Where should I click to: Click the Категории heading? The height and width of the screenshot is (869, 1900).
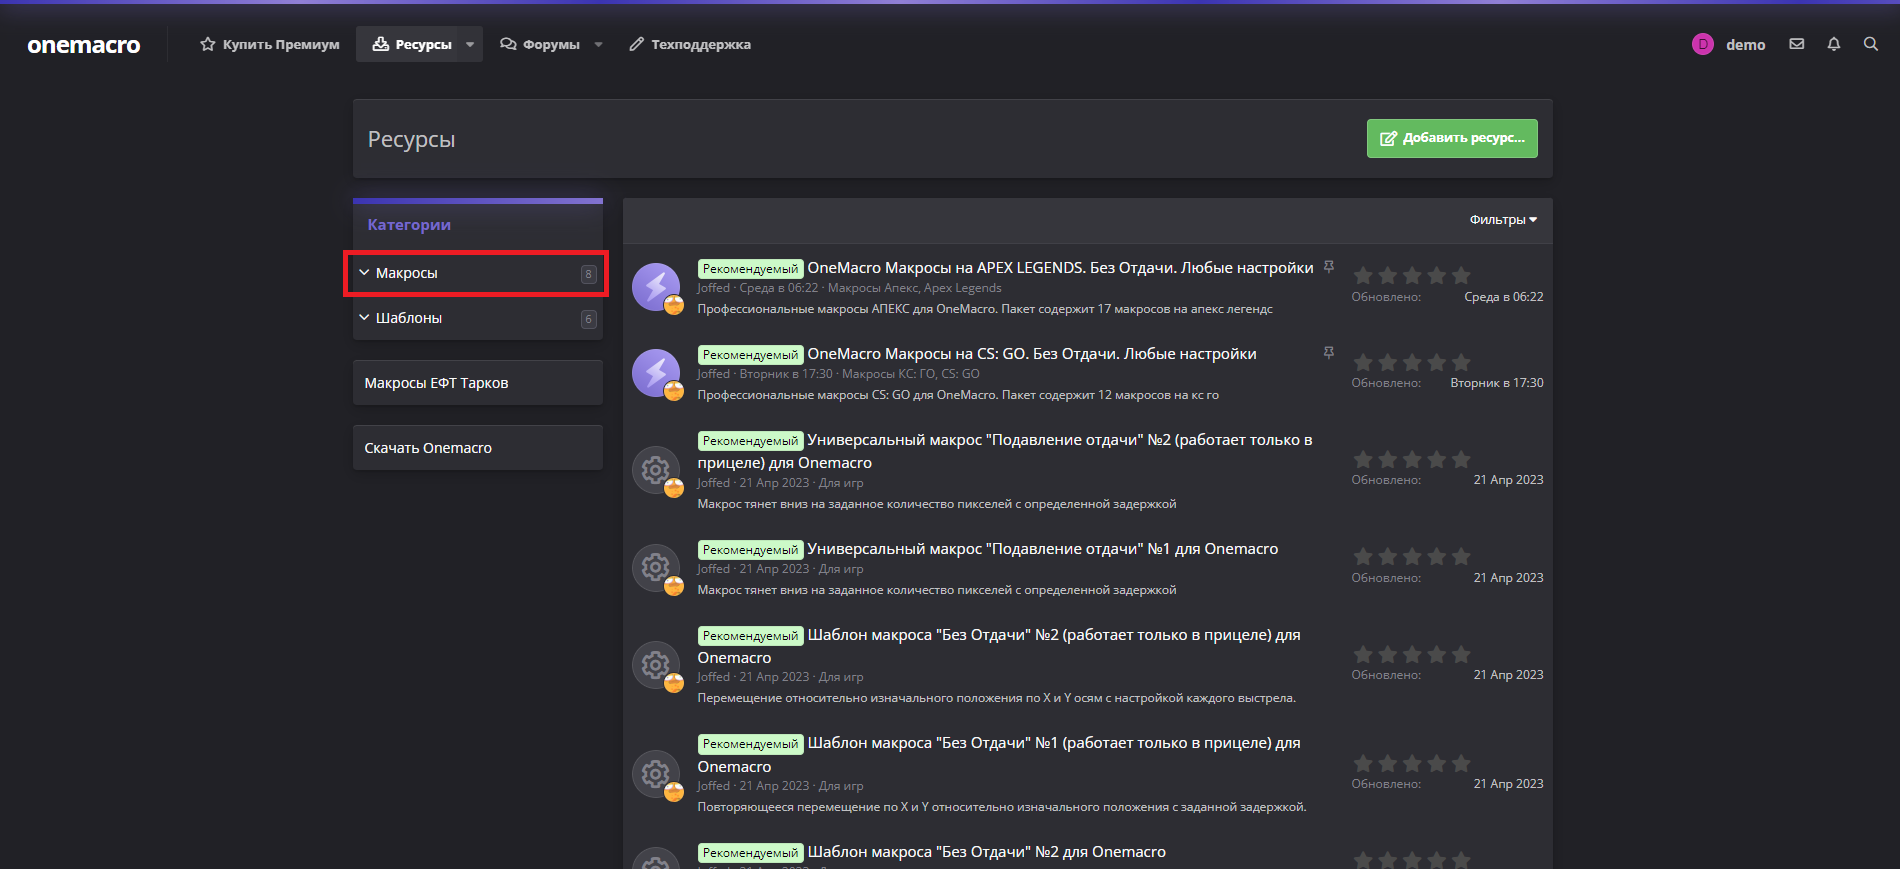(409, 225)
